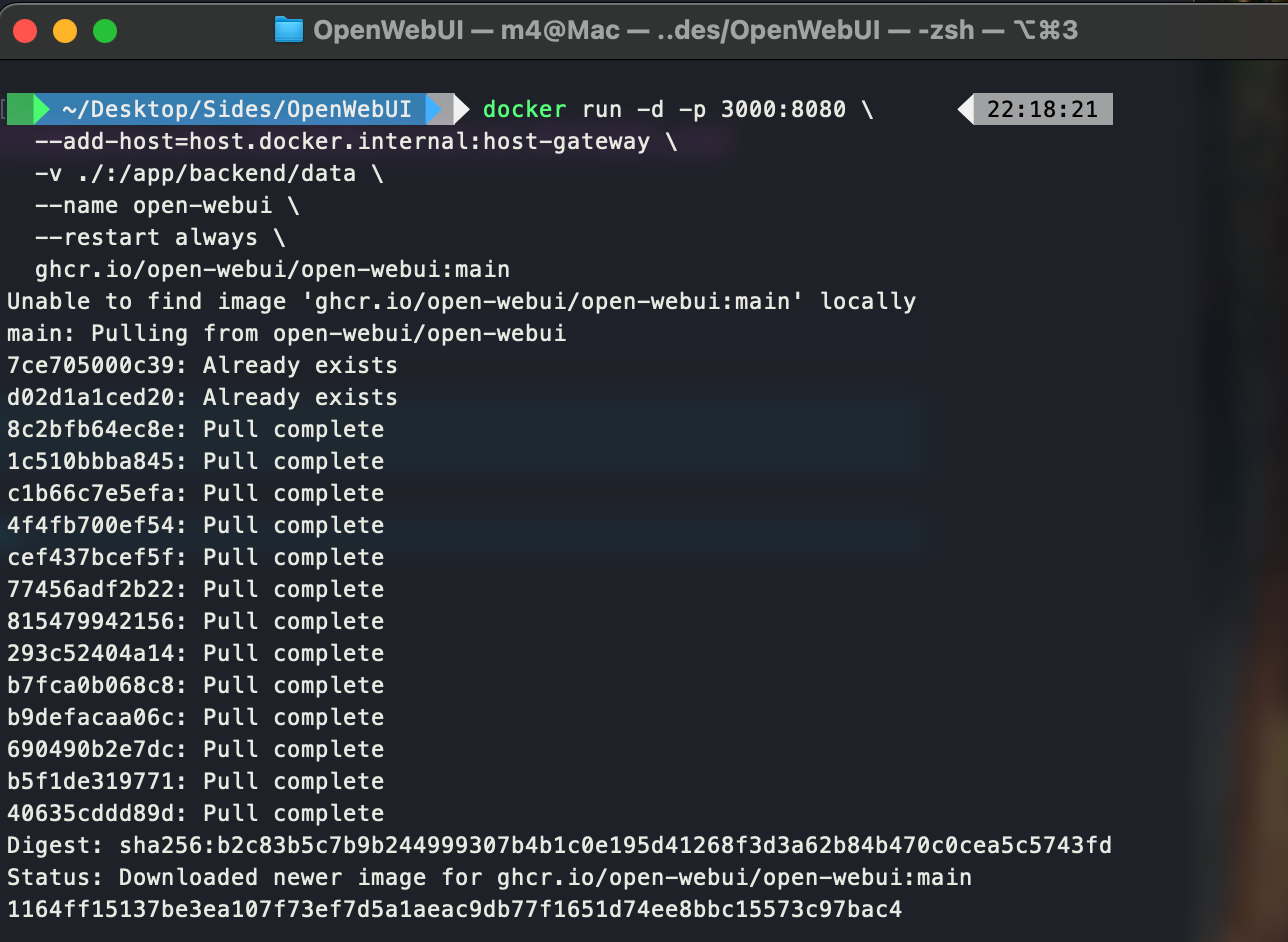1288x942 pixels.
Task: Click the blue folder icon in the title bar
Action: (289, 30)
